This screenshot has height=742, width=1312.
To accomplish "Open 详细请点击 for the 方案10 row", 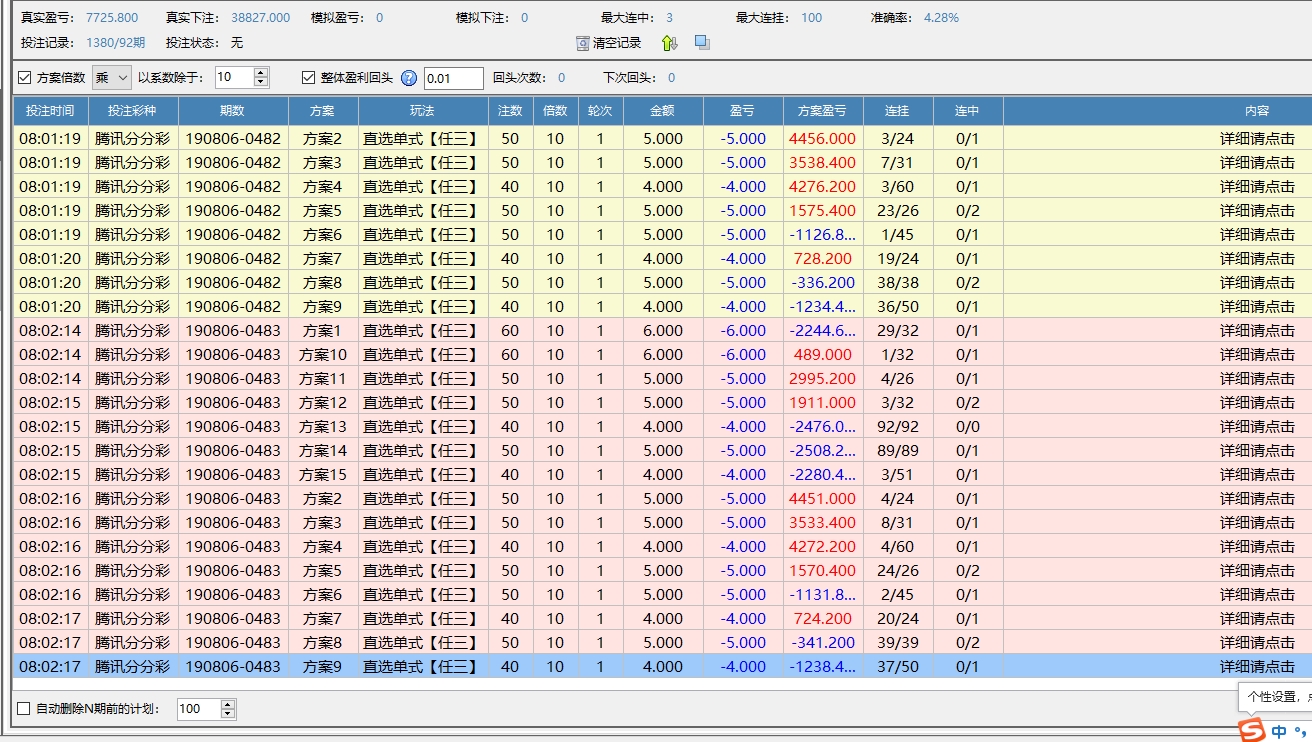I will click(1257, 355).
